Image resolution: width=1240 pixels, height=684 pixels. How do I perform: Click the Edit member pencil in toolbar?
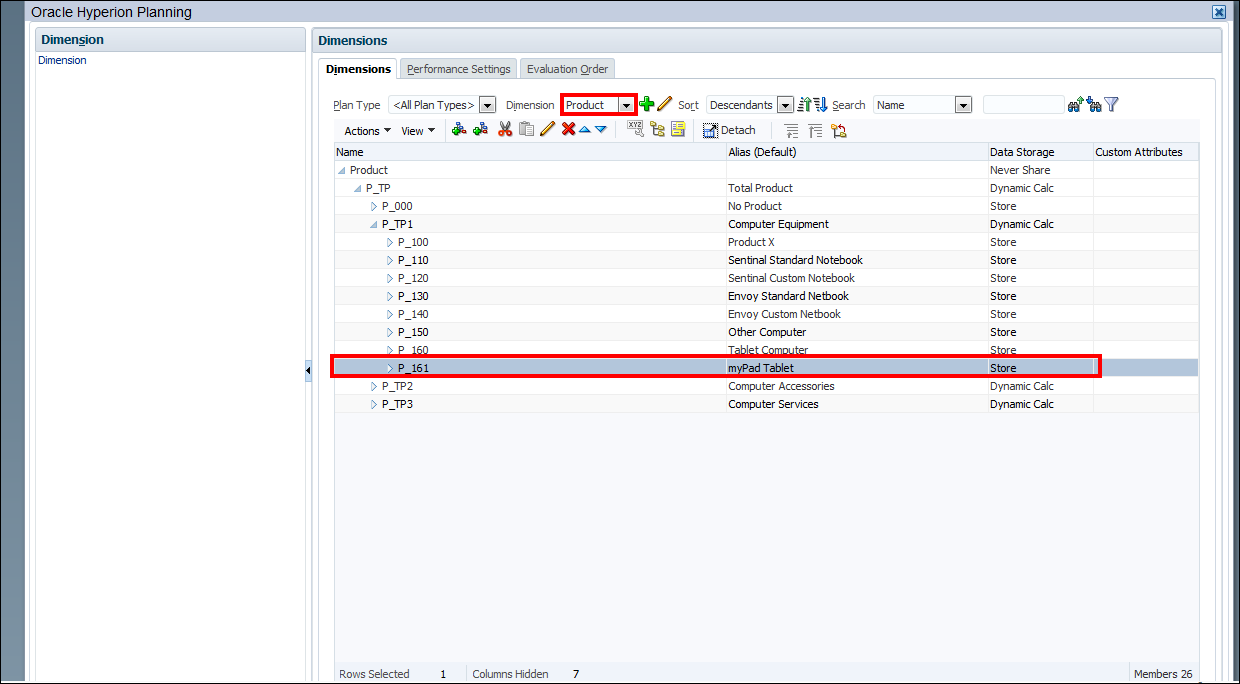pos(547,130)
